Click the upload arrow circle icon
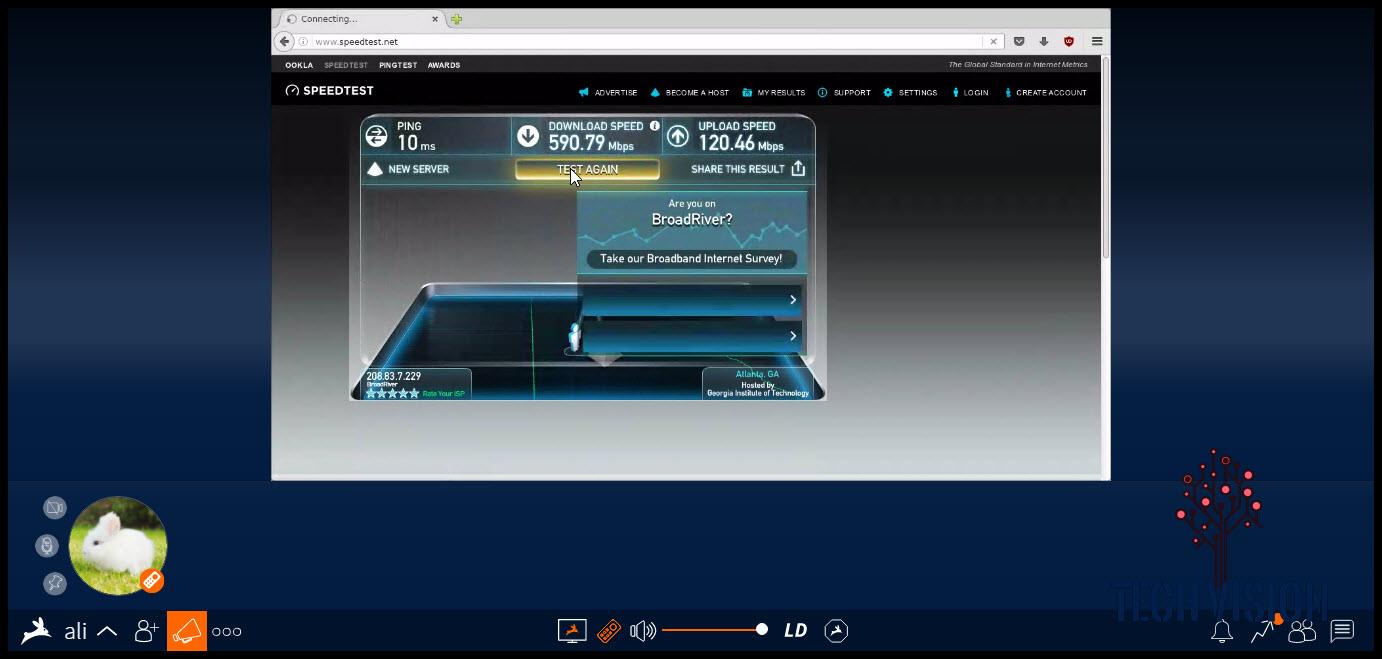This screenshot has height=659, width=1382. (678, 136)
